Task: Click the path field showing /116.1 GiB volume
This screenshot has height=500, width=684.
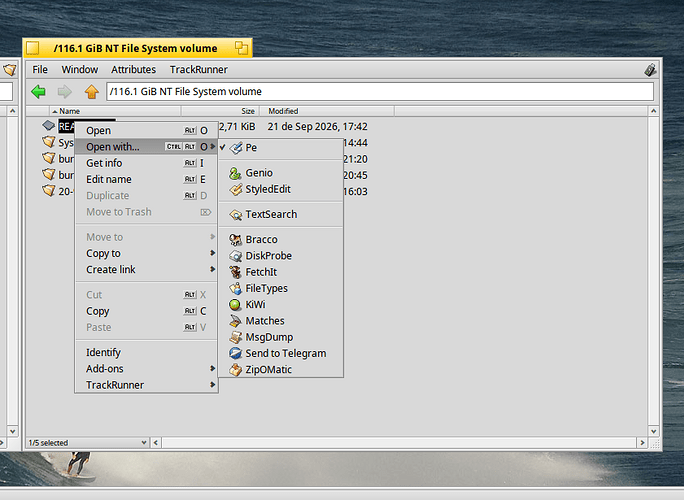Action: tap(380, 92)
